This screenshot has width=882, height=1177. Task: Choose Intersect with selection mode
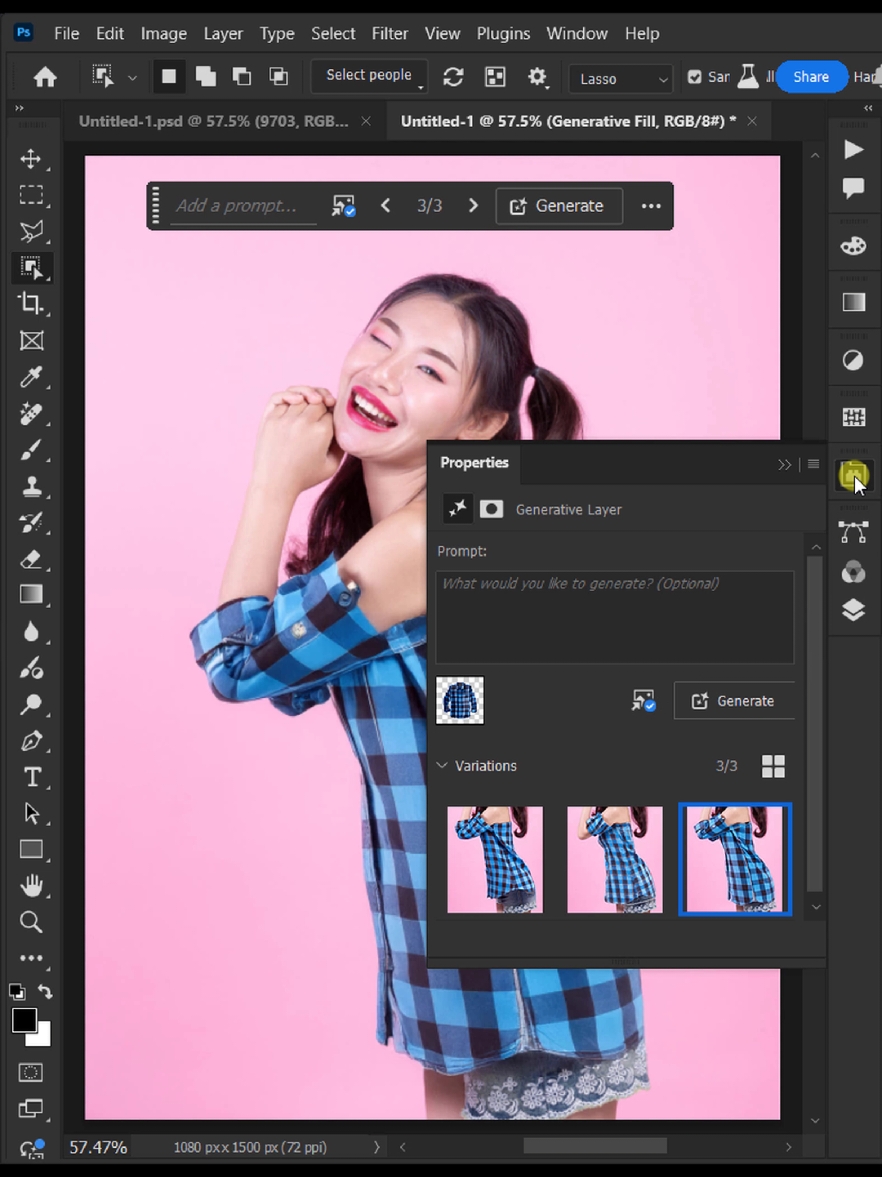[x=278, y=77]
